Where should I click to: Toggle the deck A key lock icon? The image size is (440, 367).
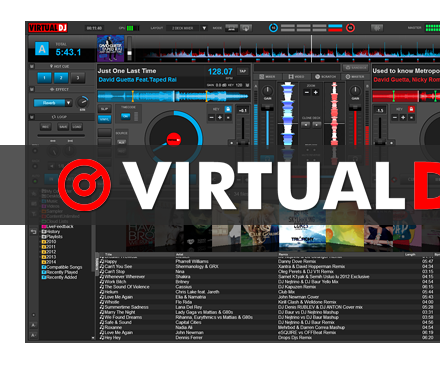point(228,109)
